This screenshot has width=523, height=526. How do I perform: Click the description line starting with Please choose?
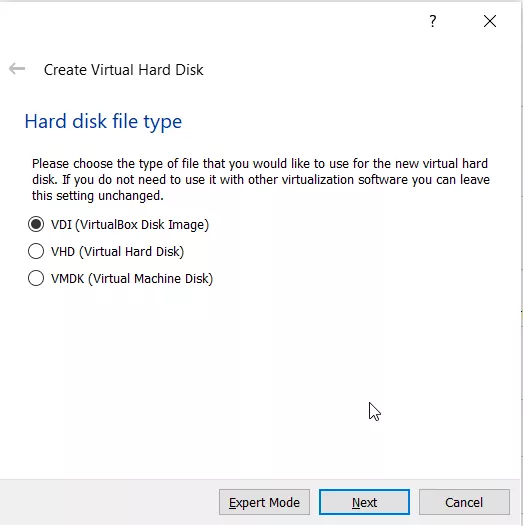click(260, 164)
